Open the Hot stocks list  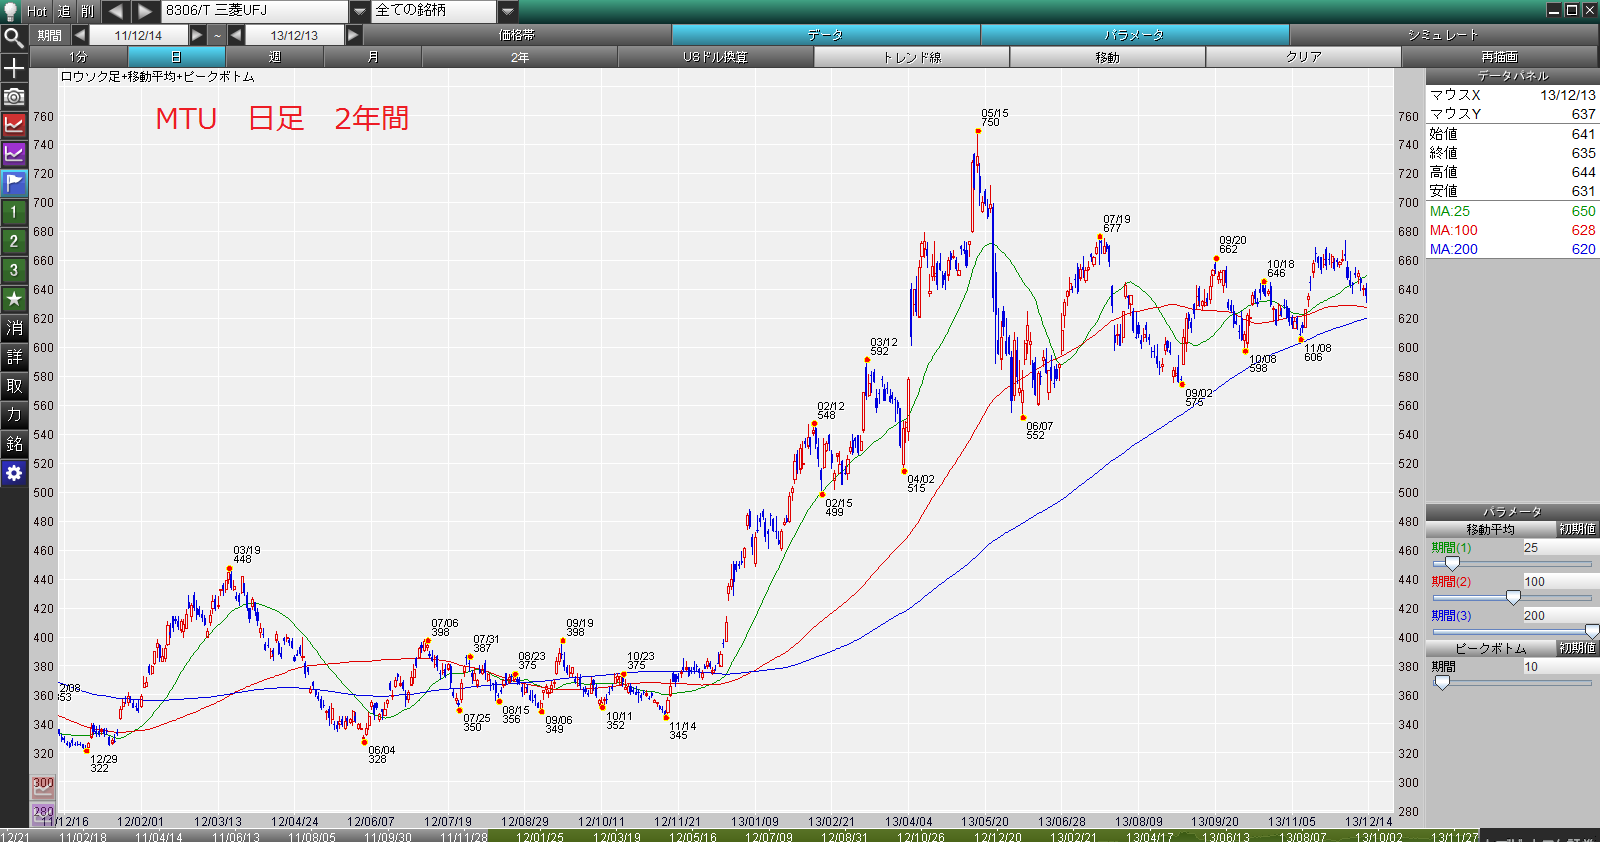[x=37, y=11]
